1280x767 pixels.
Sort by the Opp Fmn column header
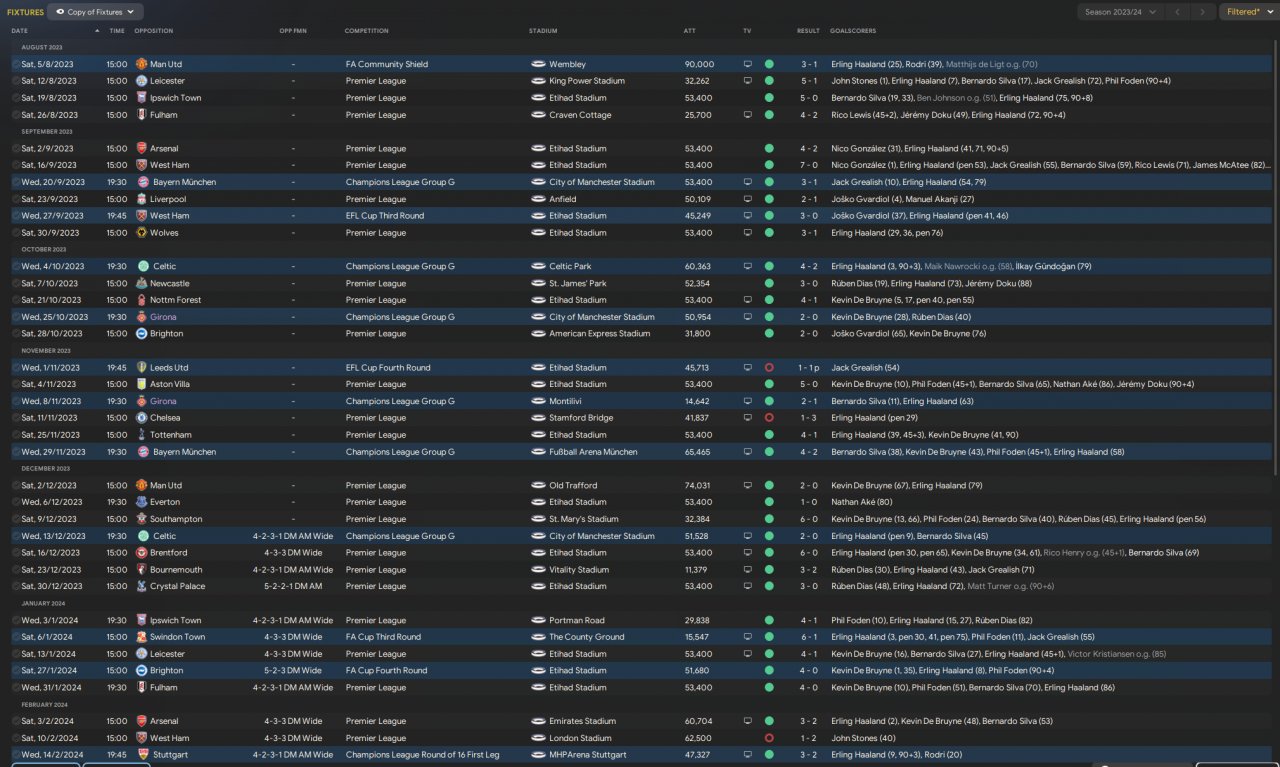coord(292,31)
